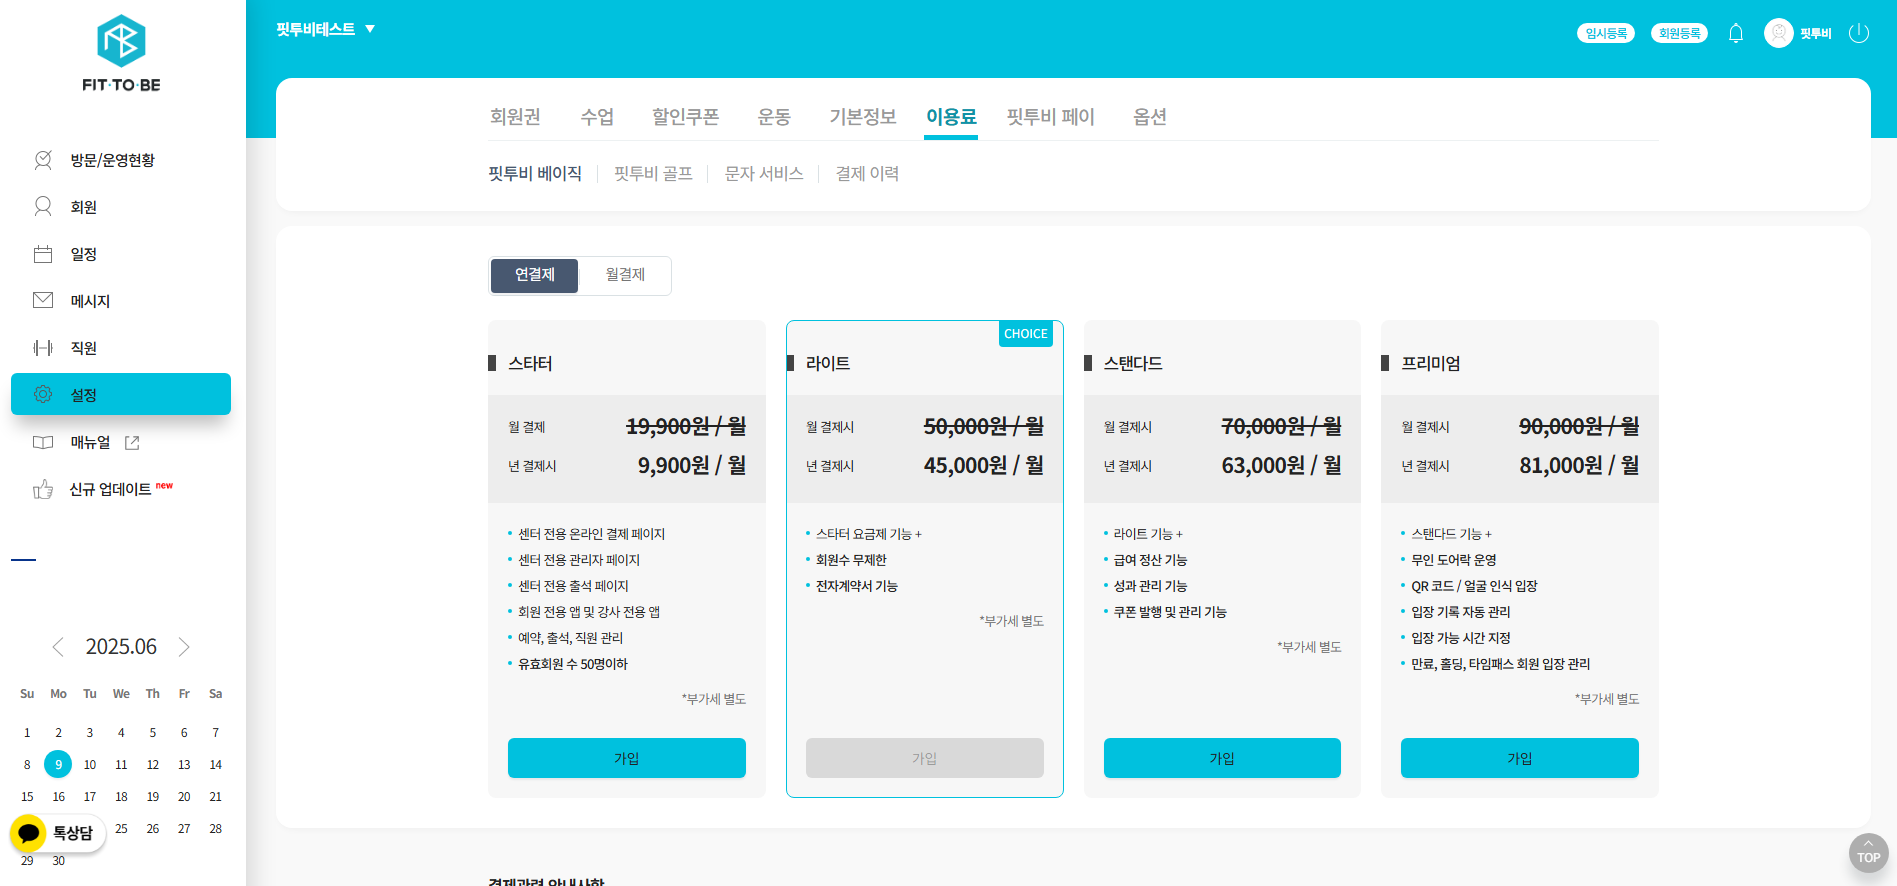Select calendar date 14
This screenshot has height=886, width=1897.
point(215,764)
